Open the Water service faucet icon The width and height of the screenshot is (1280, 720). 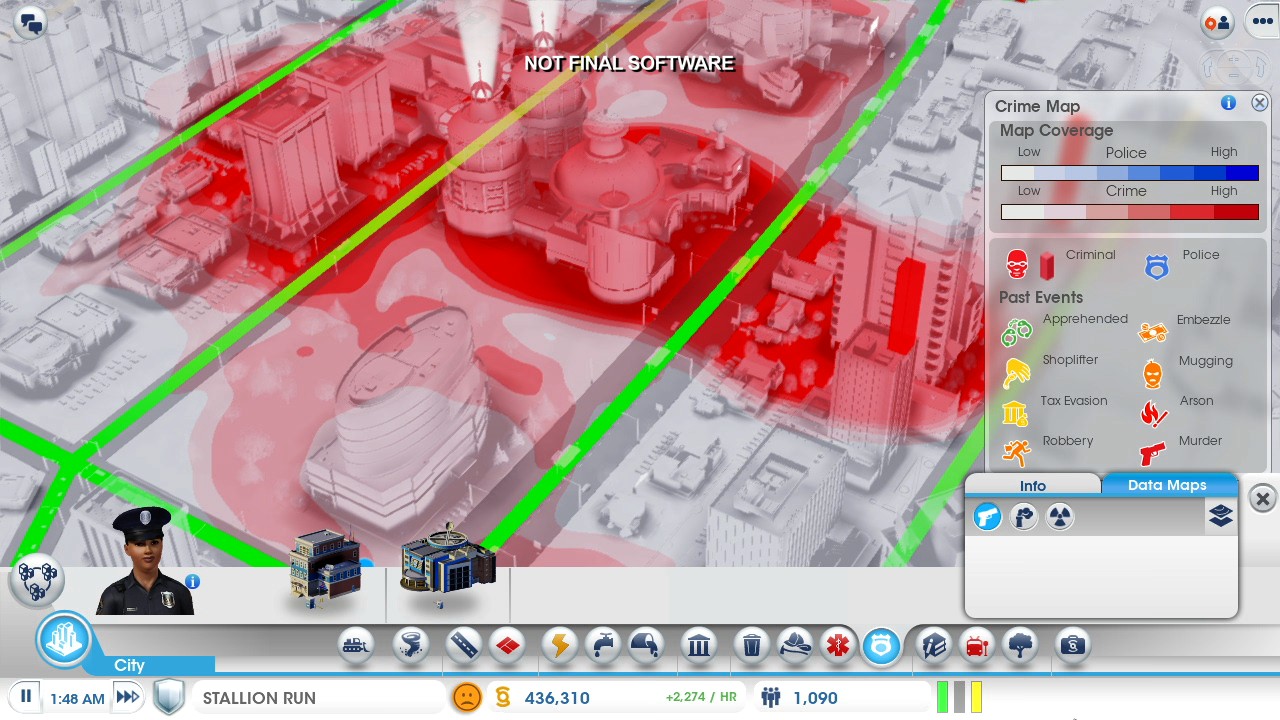604,645
